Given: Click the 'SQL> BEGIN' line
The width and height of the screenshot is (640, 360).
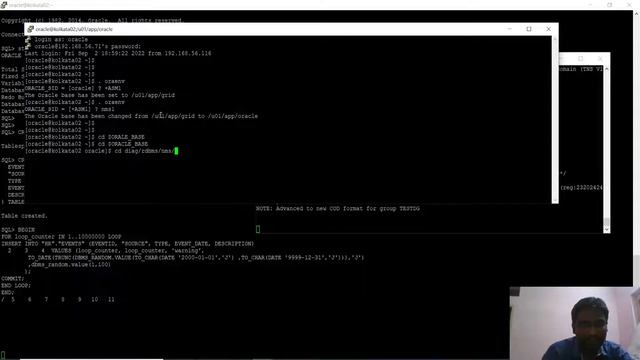Looking at the screenshot, I should (x=18, y=230).
